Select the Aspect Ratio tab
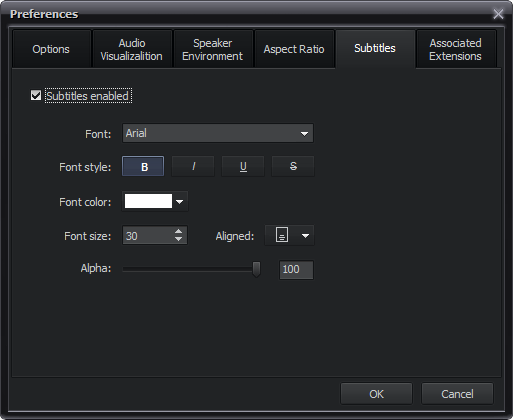513x420 pixels. point(294,49)
